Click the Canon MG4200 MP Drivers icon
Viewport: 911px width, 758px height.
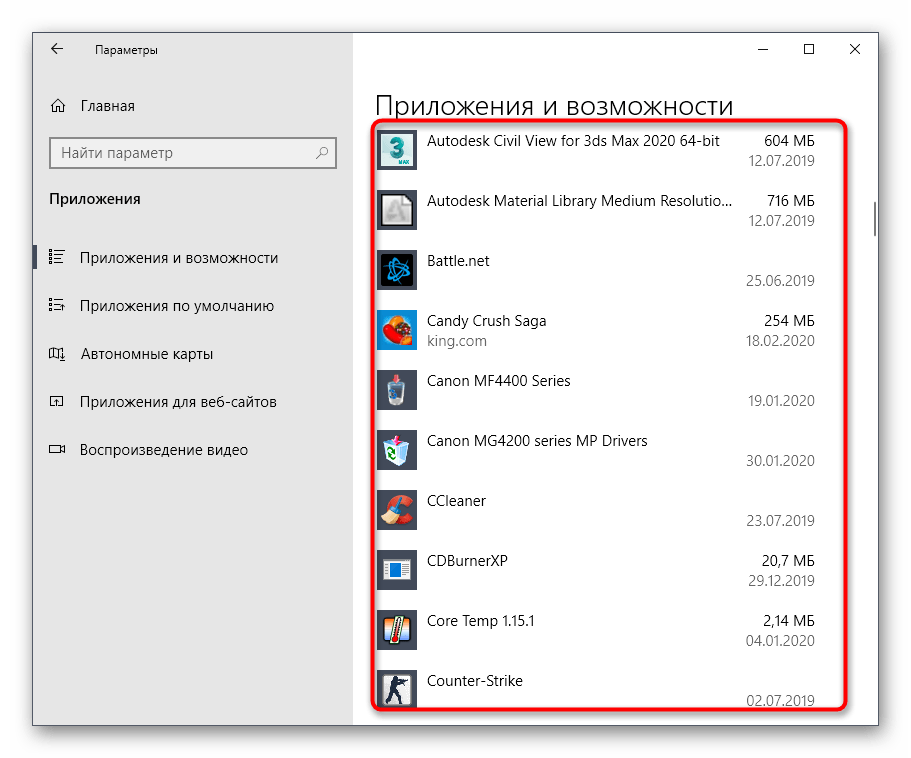[x=396, y=450]
